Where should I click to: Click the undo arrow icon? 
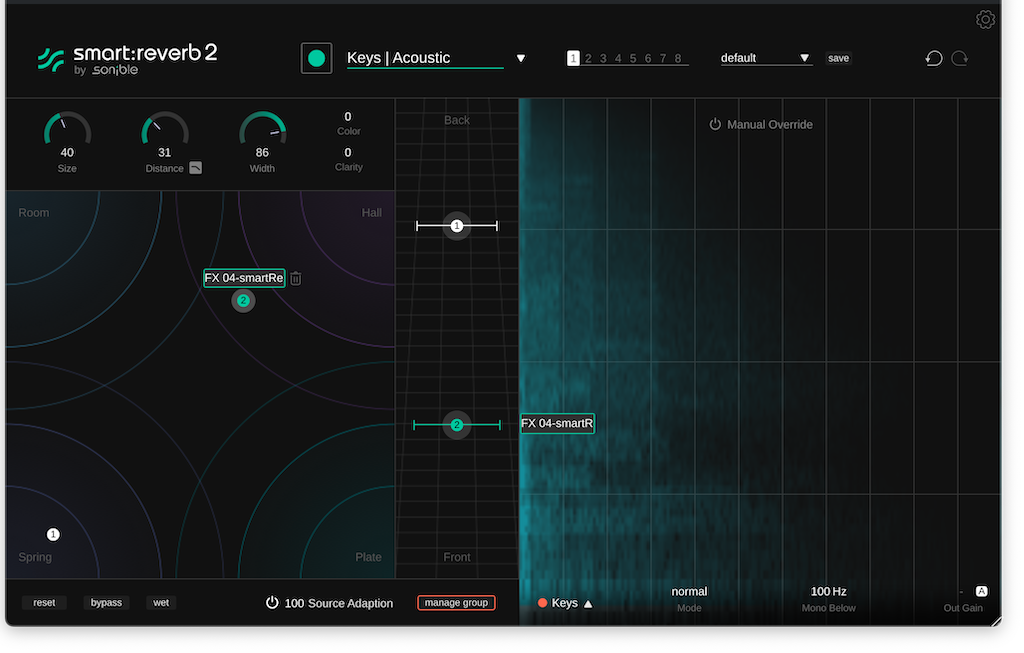tap(934, 58)
